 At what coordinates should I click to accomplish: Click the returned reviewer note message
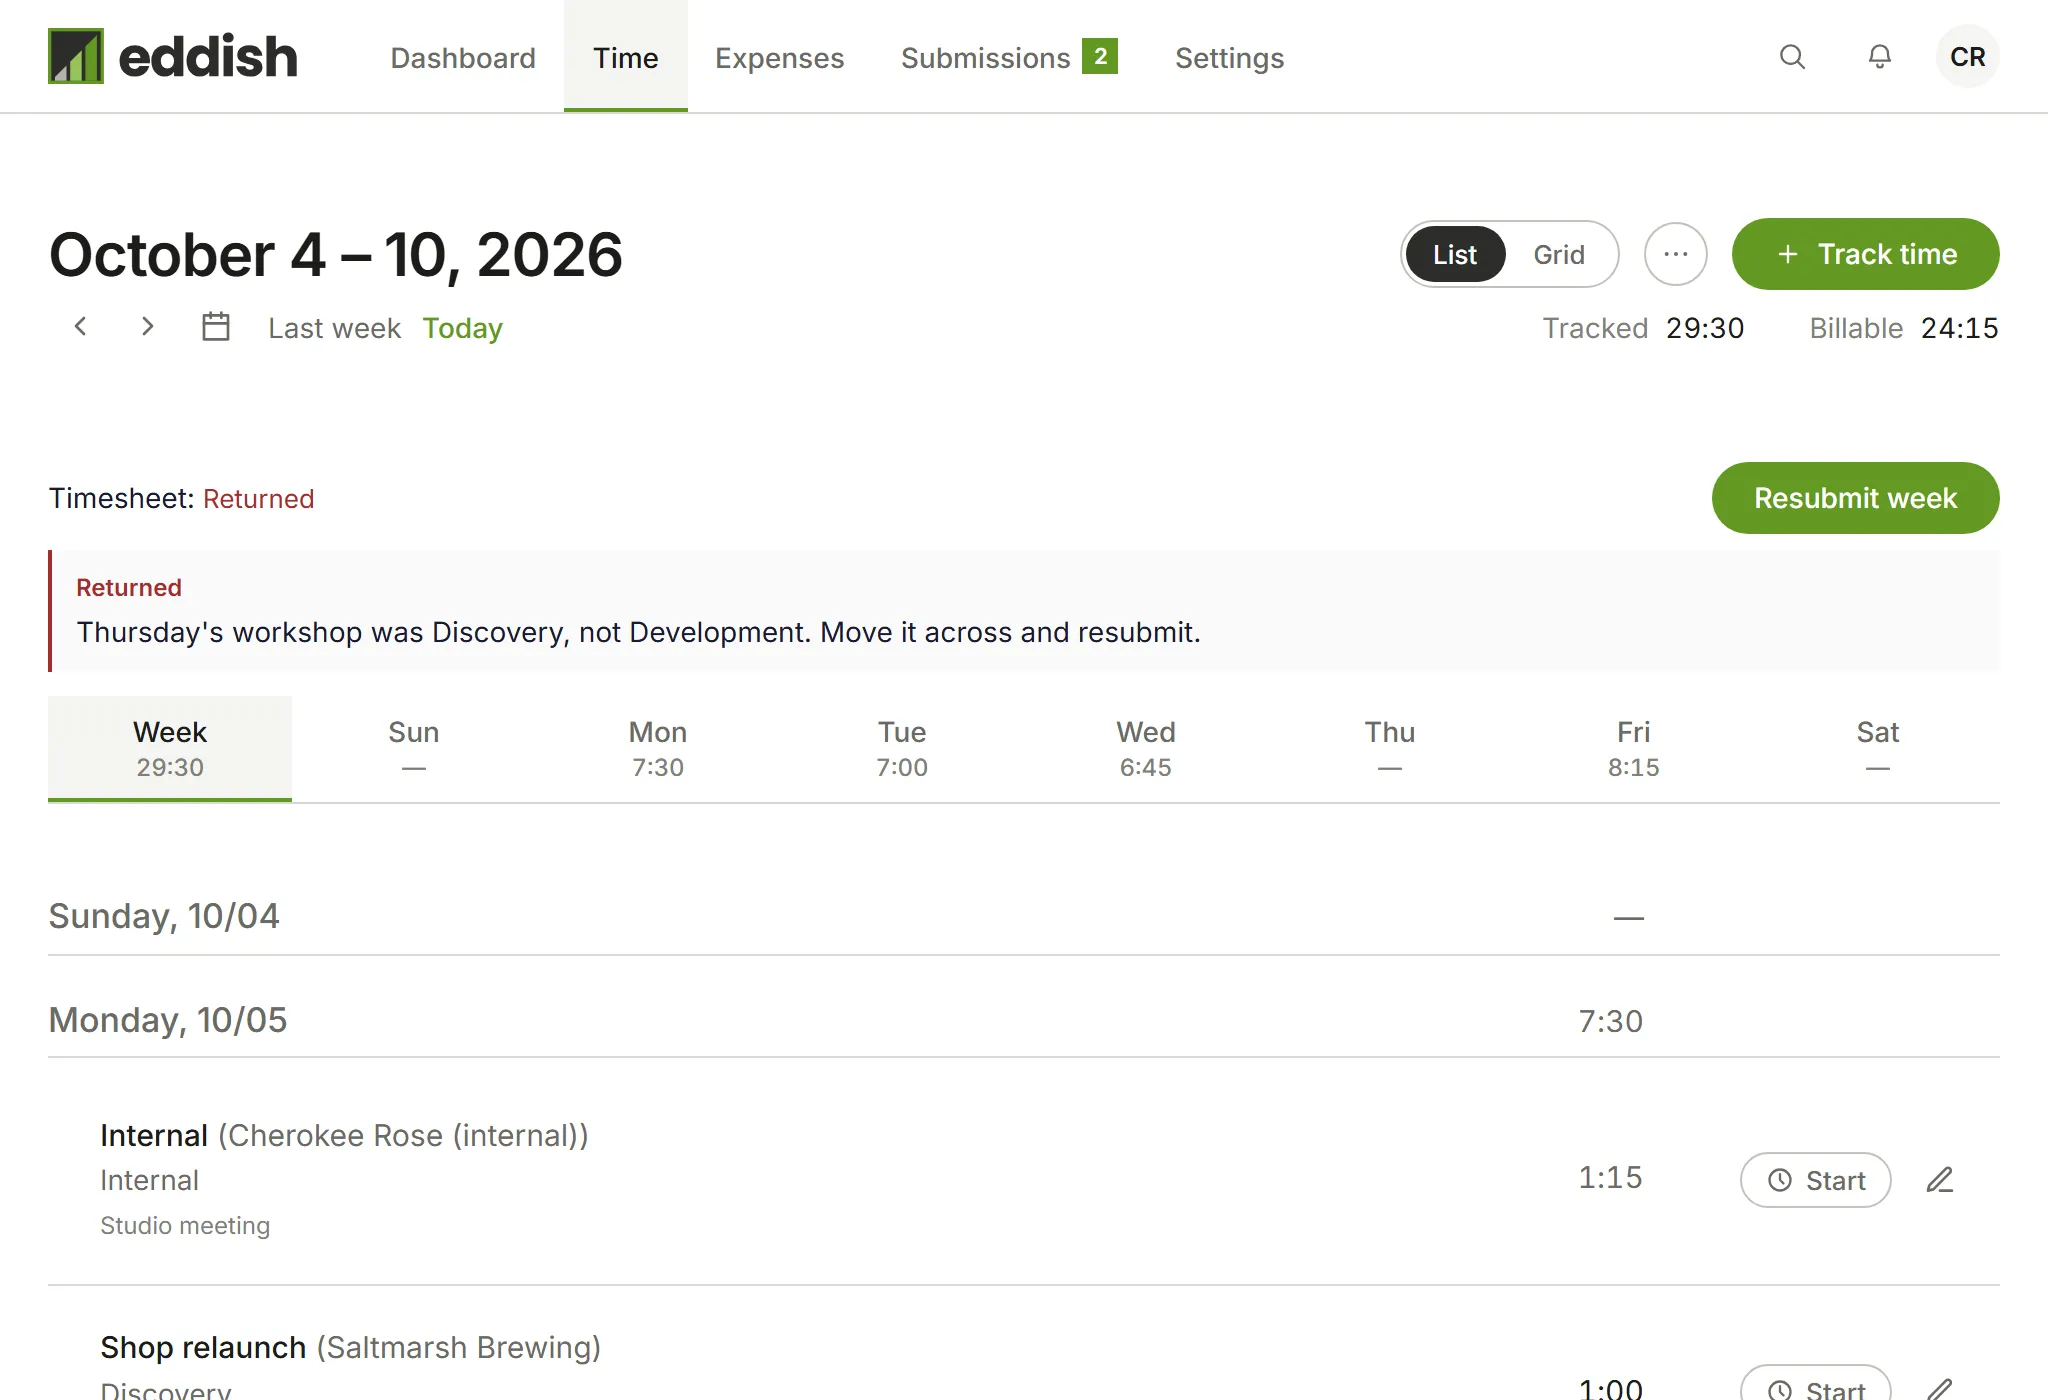point(638,632)
